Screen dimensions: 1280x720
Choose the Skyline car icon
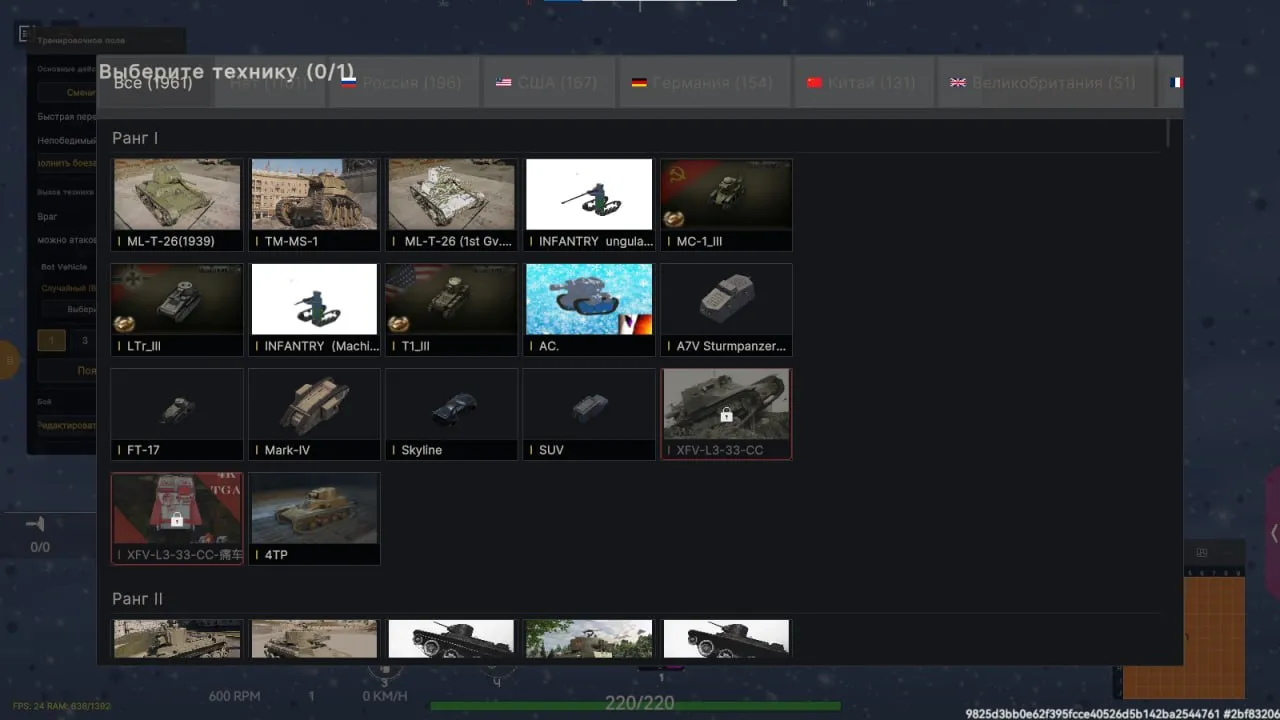pos(451,414)
